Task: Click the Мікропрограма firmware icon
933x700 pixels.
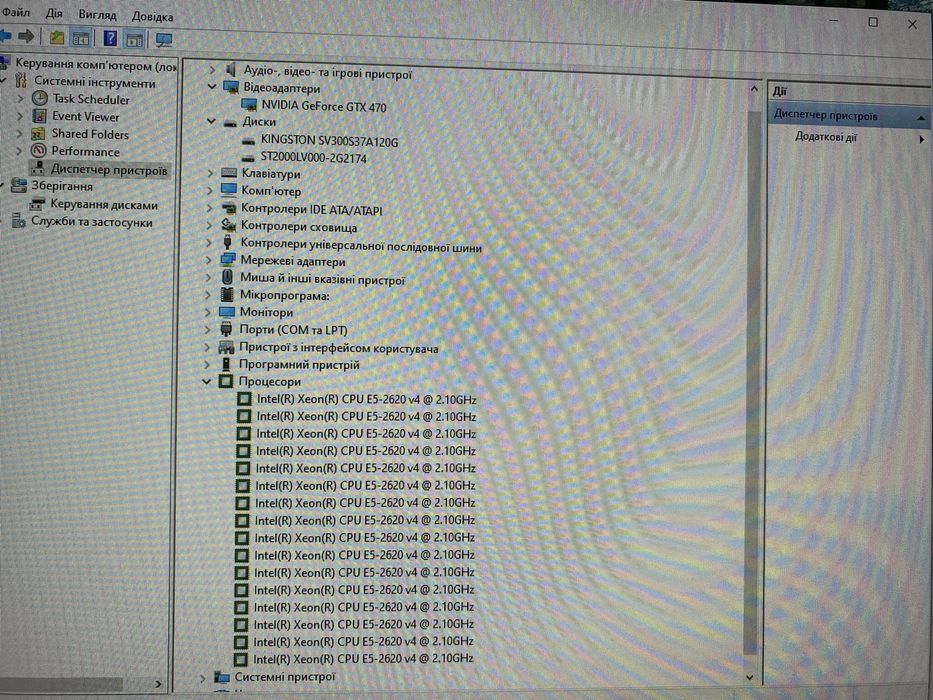Action: 227,295
